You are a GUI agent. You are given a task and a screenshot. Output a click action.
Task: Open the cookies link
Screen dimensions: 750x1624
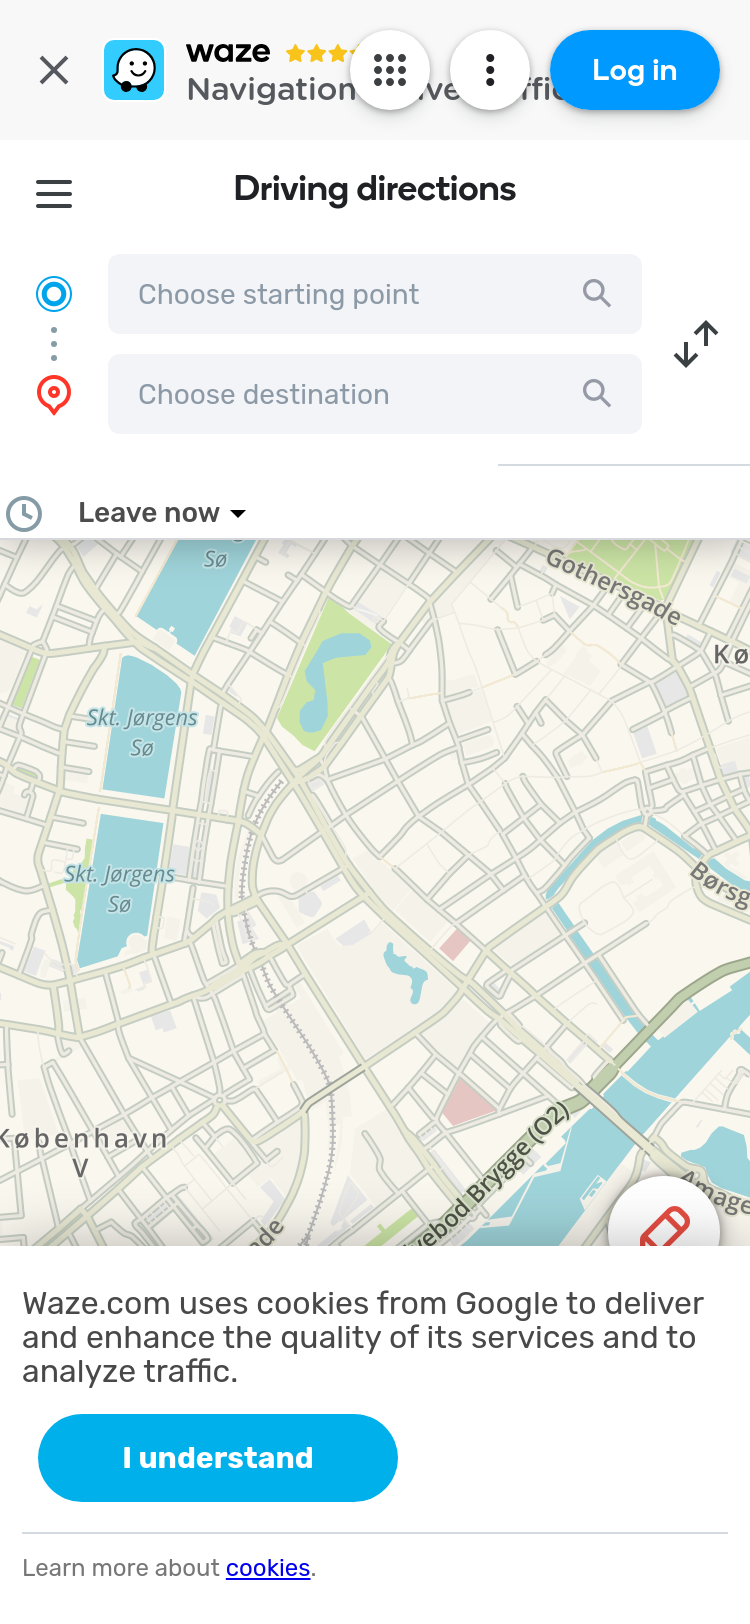click(x=268, y=1568)
